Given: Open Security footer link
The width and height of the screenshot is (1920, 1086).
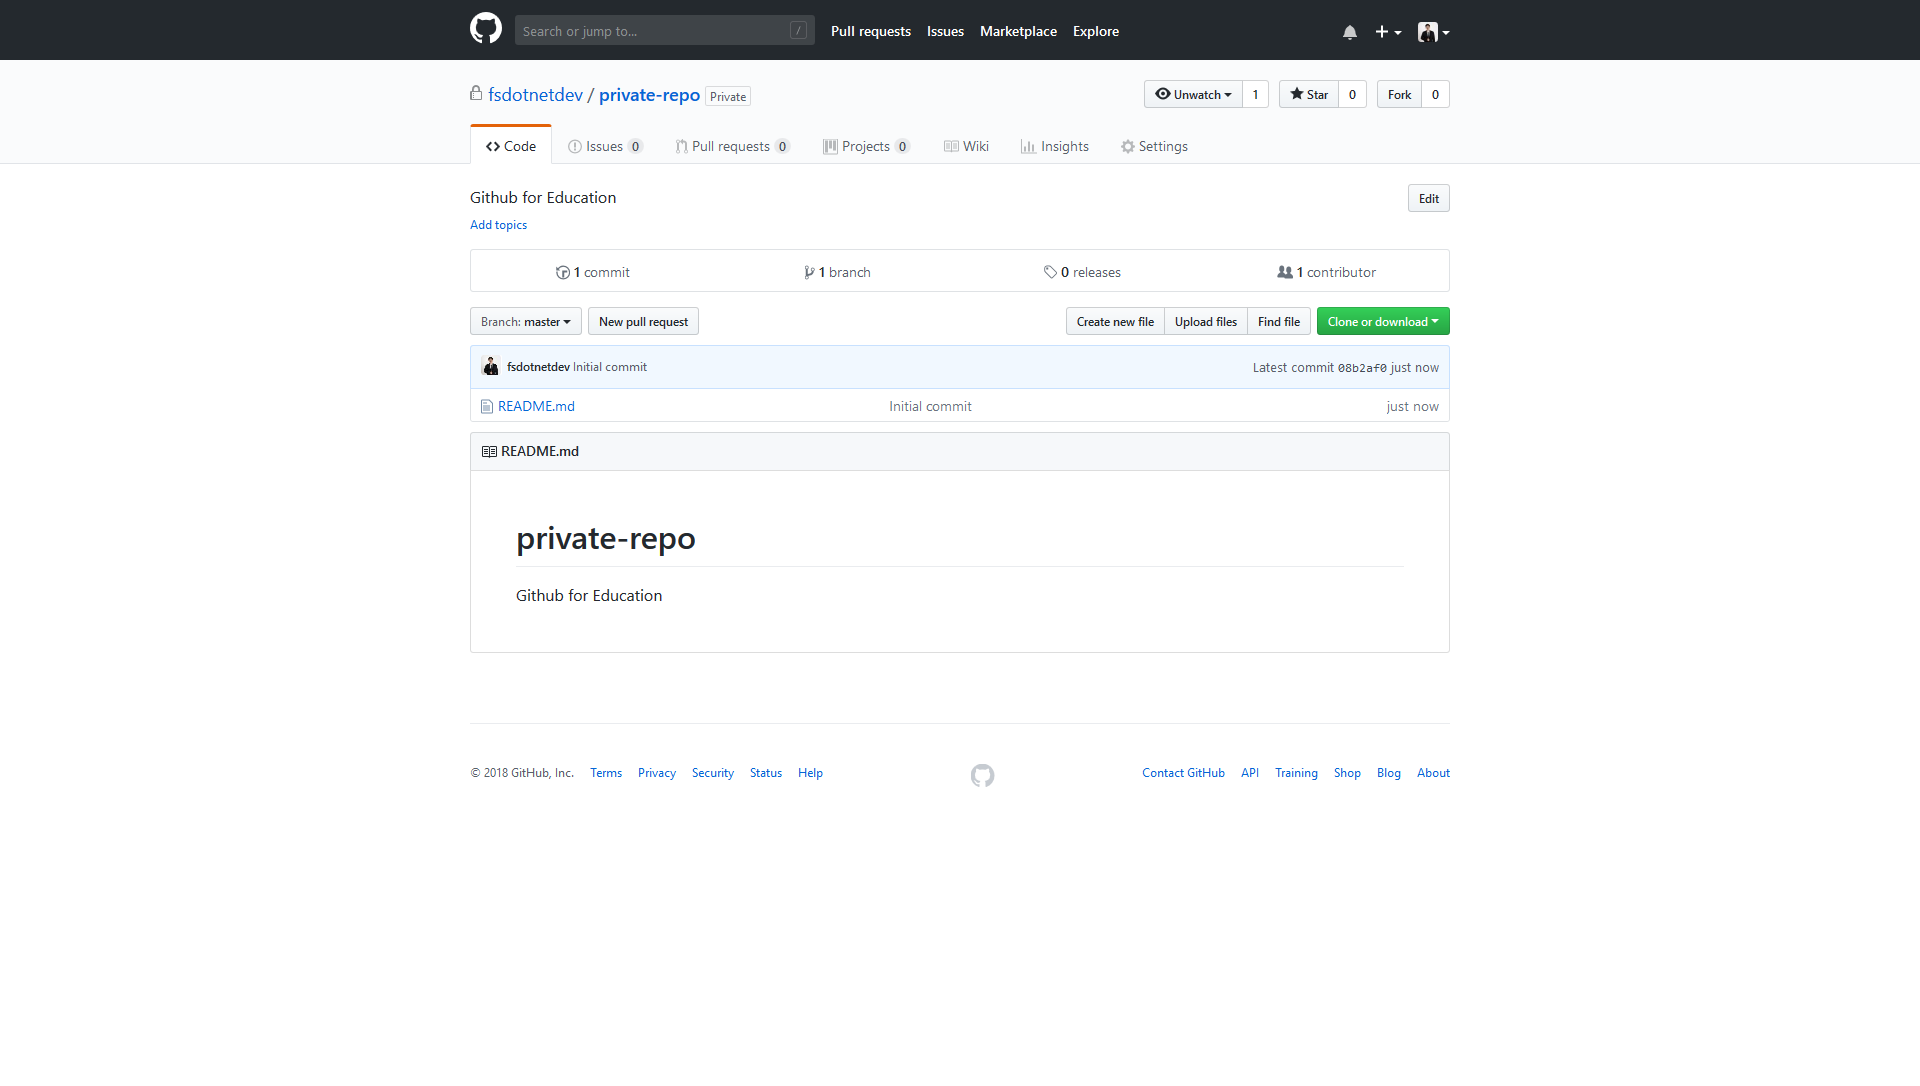Looking at the screenshot, I should point(713,773).
